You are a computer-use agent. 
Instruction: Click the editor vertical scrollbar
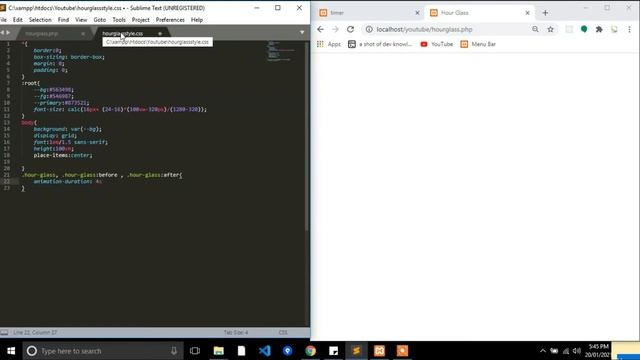coord(307,137)
